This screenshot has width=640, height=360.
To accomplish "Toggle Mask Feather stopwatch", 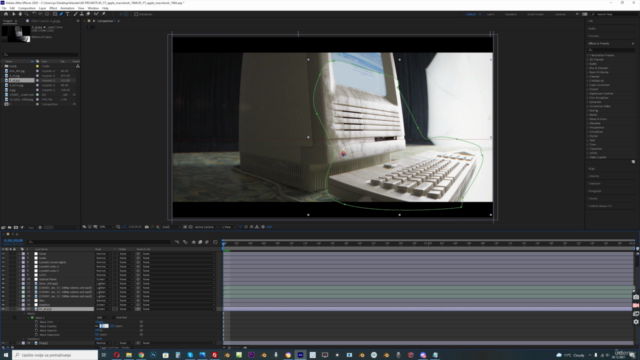I will (x=36, y=326).
